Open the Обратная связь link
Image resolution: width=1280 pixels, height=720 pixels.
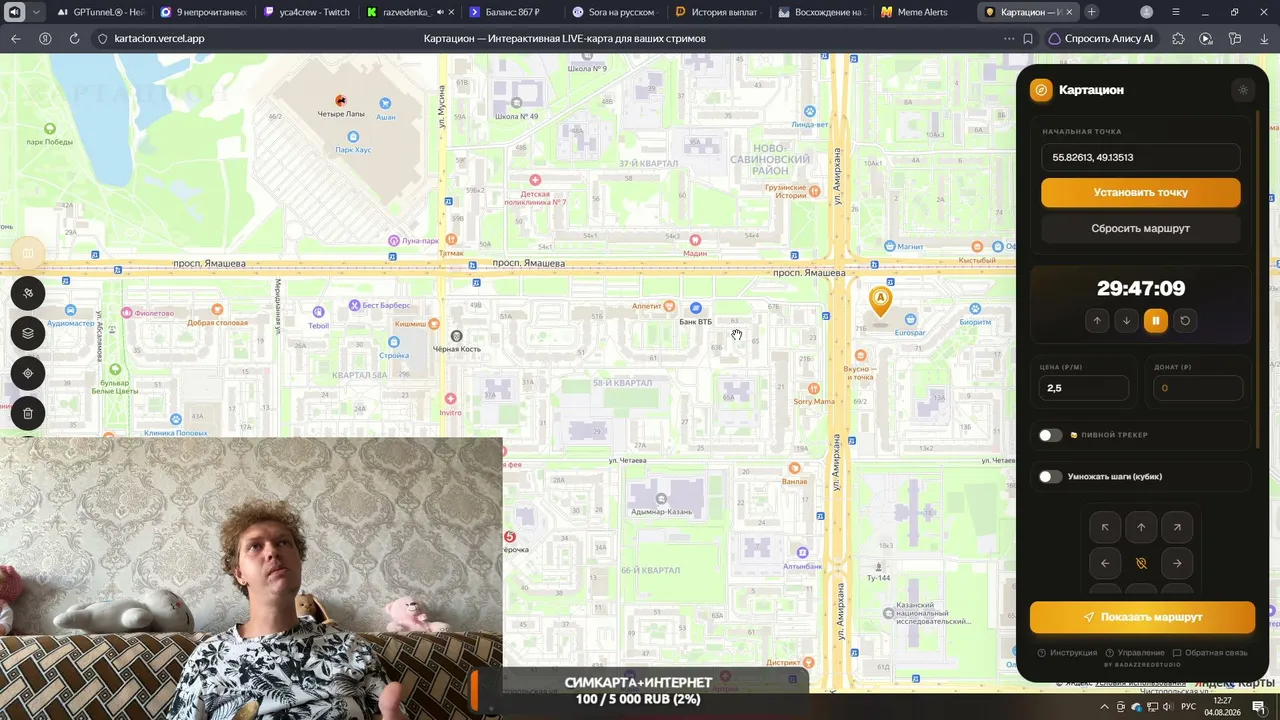point(1210,653)
